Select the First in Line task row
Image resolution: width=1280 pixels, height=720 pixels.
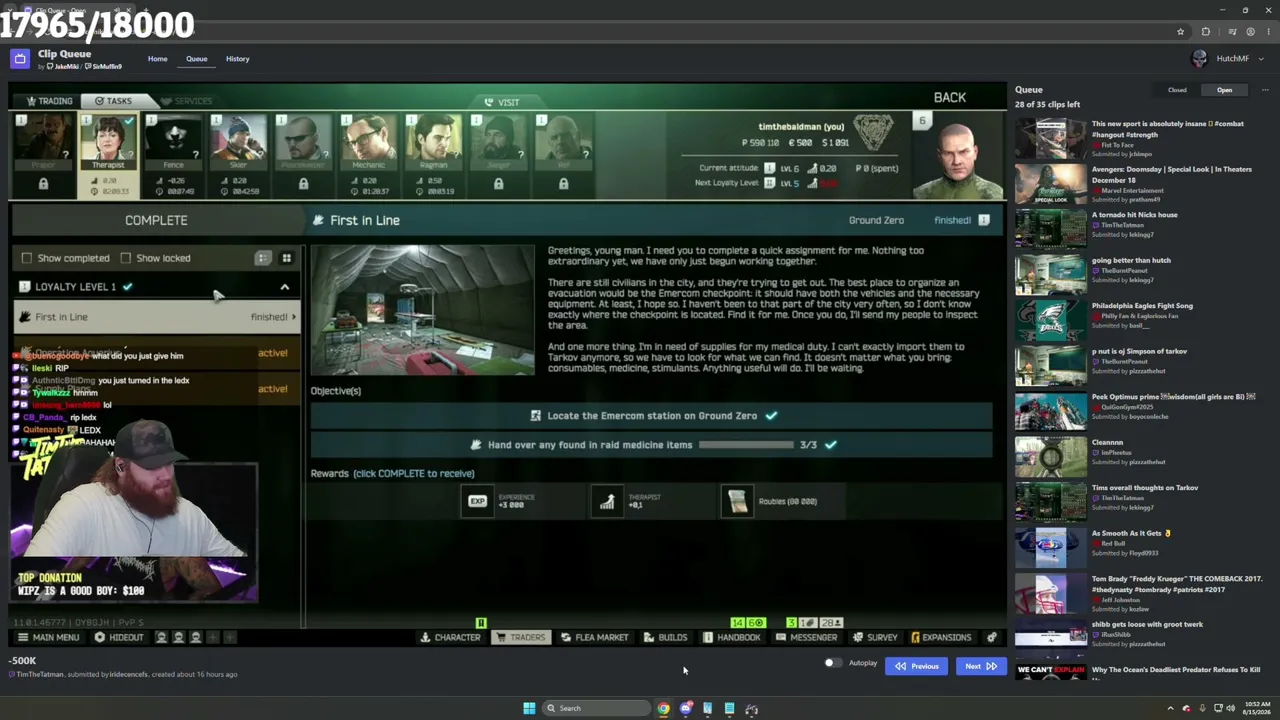[156, 317]
